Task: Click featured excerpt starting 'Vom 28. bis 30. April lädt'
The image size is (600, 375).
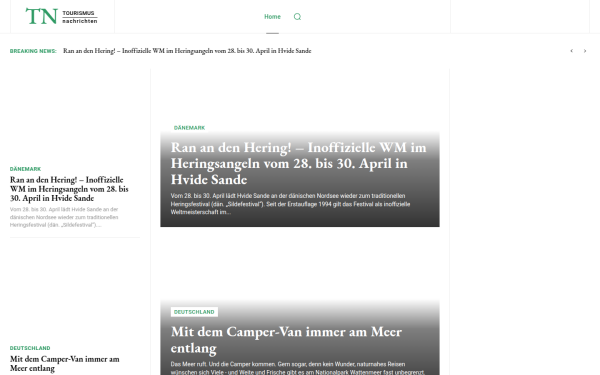Action: [290, 204]
